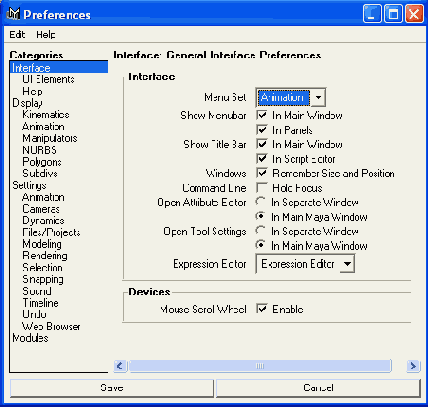Select Cameras category
Image resolution: width=428 pixels, height=407 pixels.
41,209
